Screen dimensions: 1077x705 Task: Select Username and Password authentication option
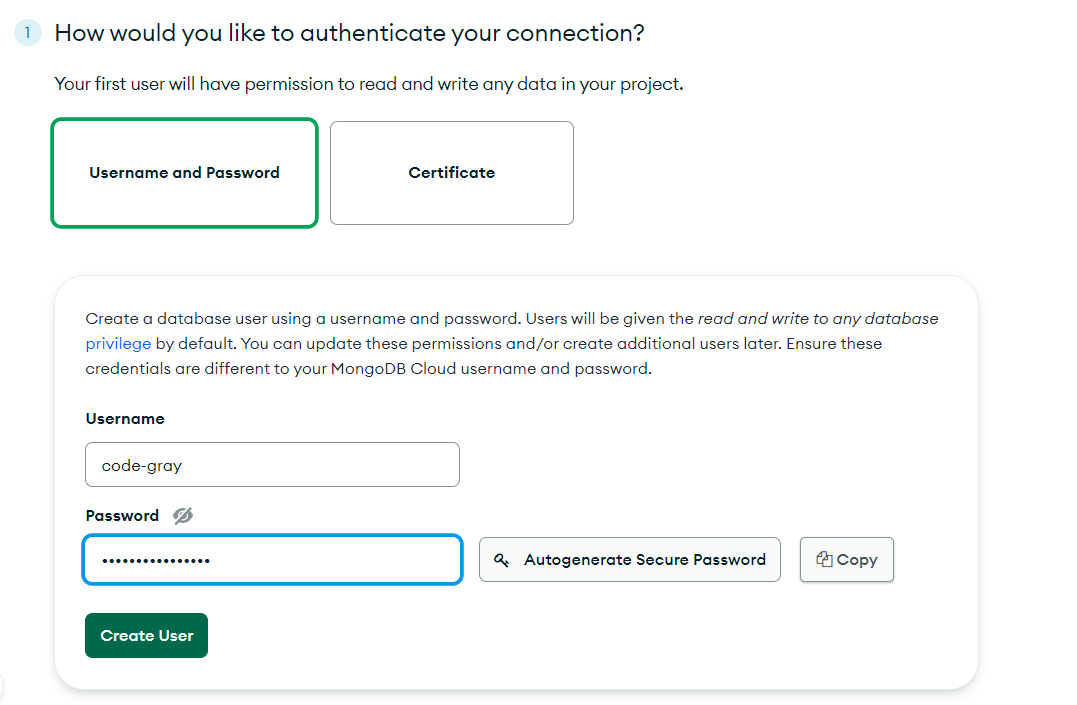[184, 173]
